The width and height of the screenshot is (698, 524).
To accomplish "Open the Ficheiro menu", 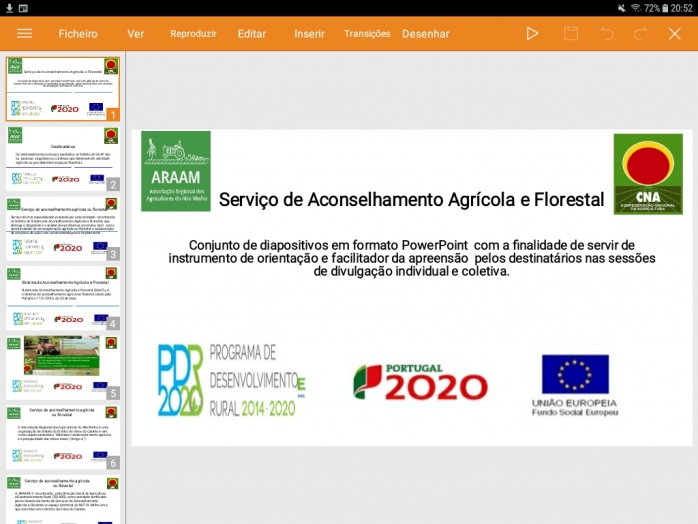I will click(x=78, y=33).
